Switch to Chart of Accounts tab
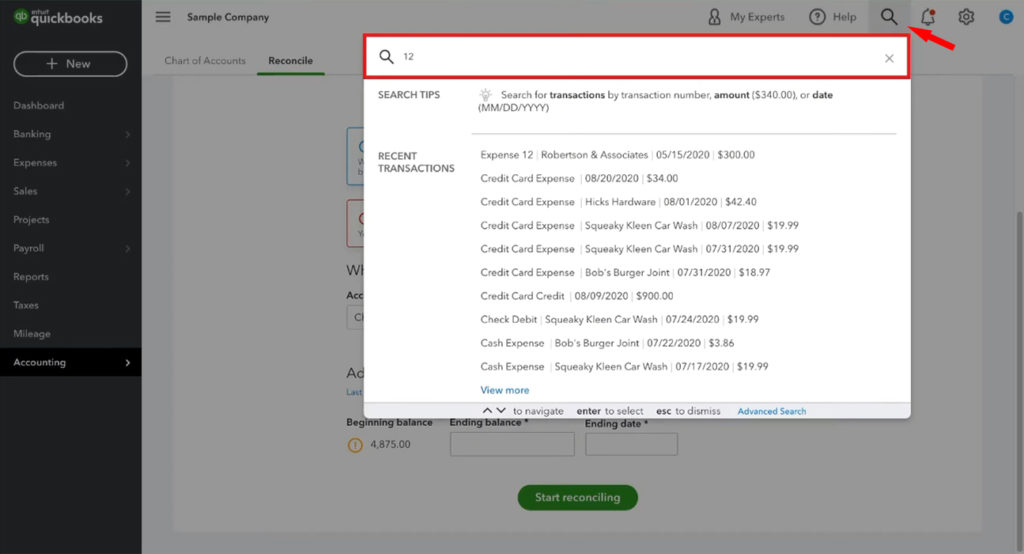 tap(205, 61)
